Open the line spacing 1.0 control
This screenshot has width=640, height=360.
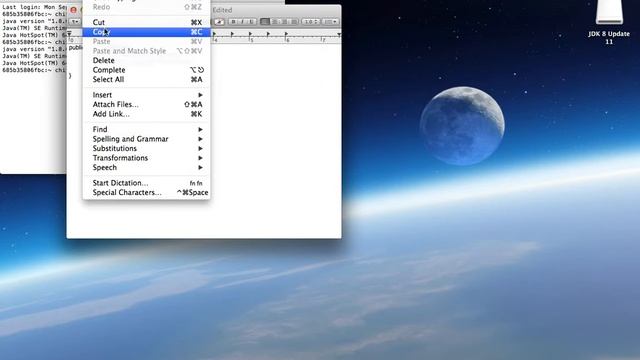[x=311, y=21]
